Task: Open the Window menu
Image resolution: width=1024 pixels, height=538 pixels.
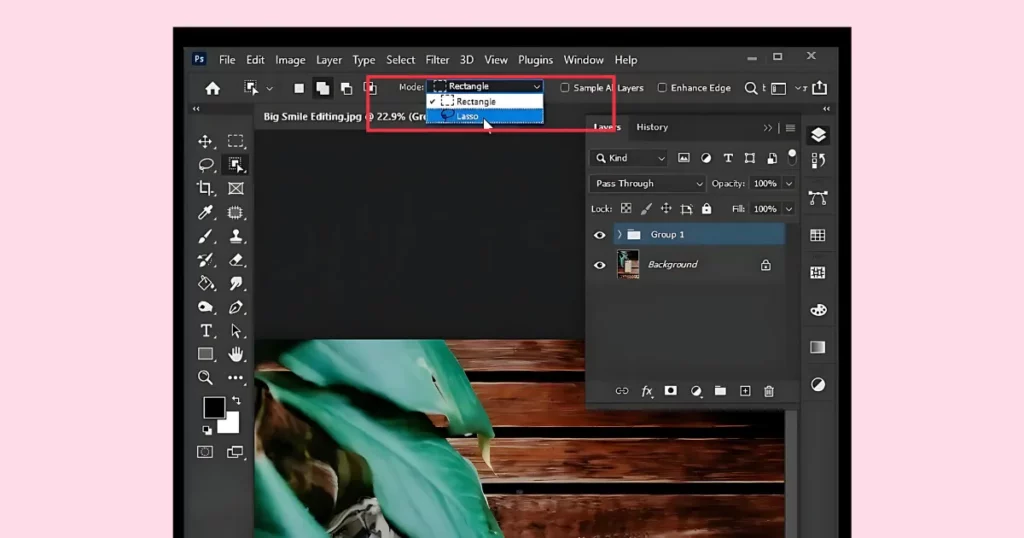Action: 583,59
